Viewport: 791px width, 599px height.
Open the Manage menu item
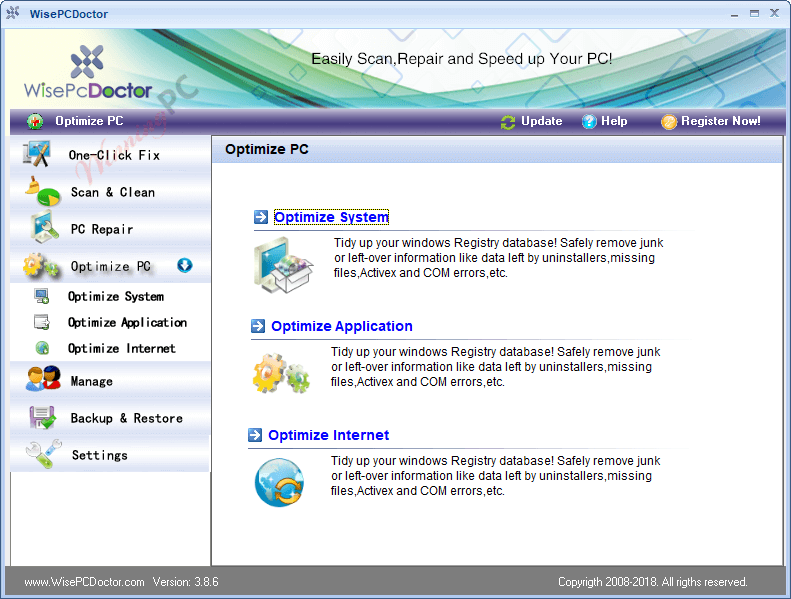110,380
